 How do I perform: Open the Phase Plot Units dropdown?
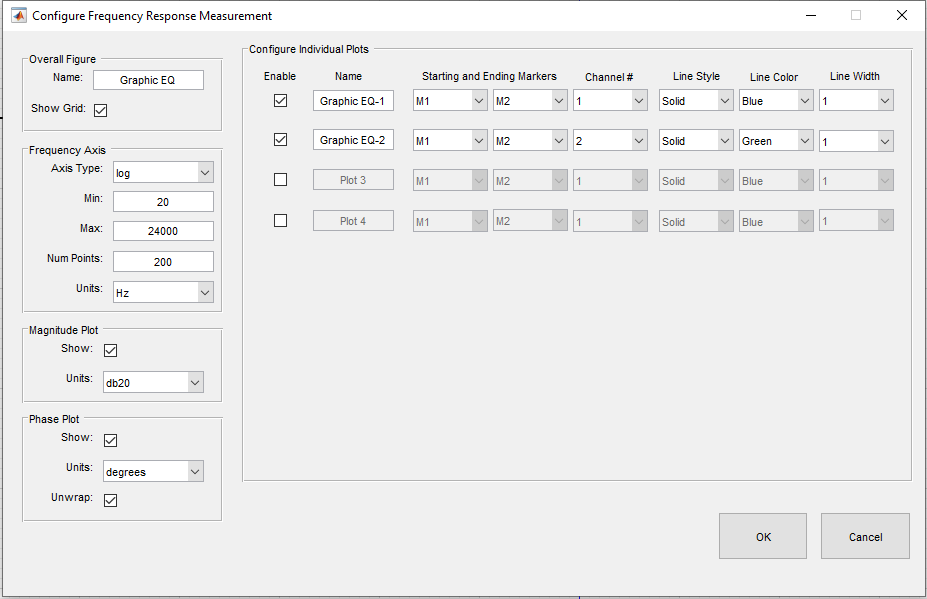(153, 471)
